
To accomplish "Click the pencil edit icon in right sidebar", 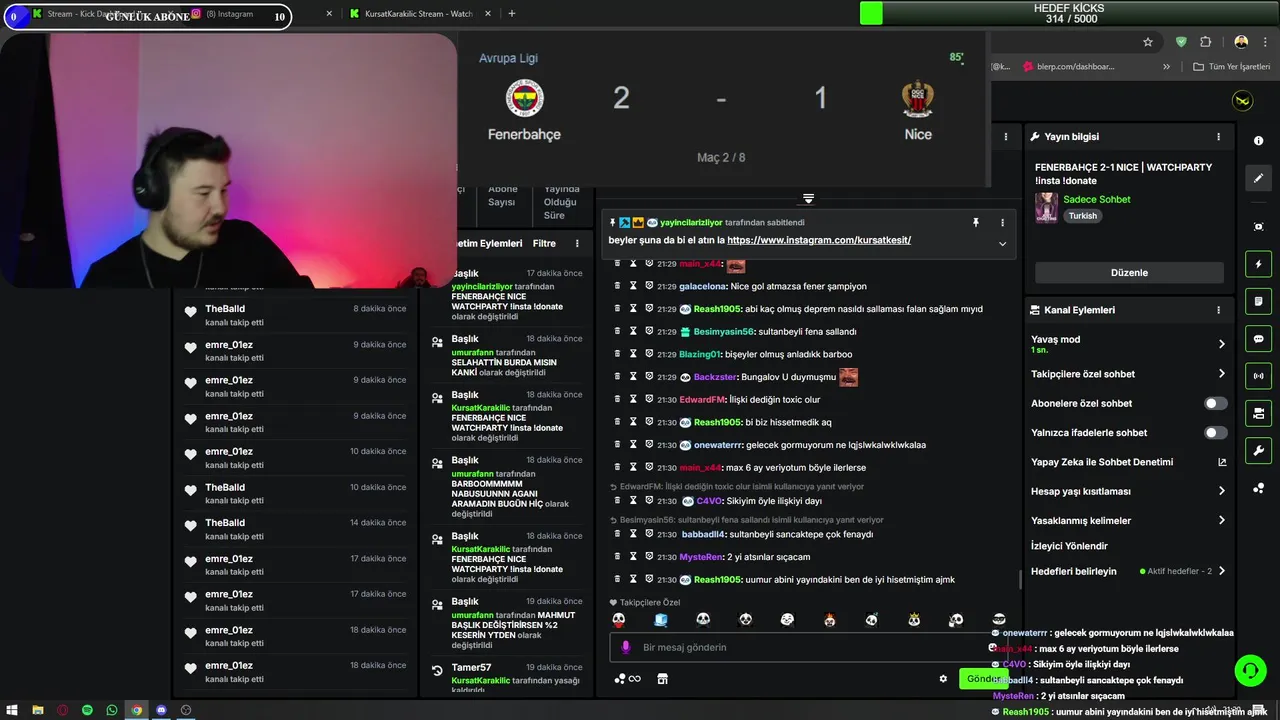I will tap(1258, 178).
